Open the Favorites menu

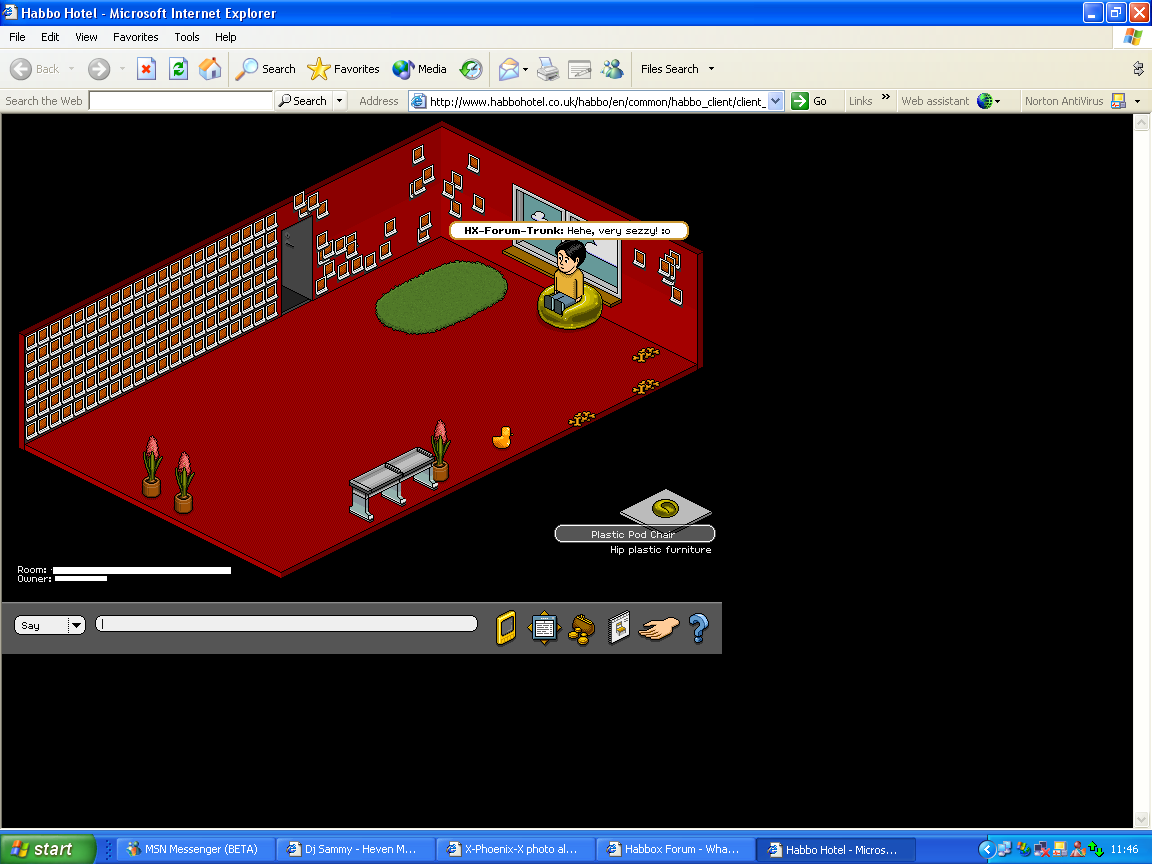[135, 37]
